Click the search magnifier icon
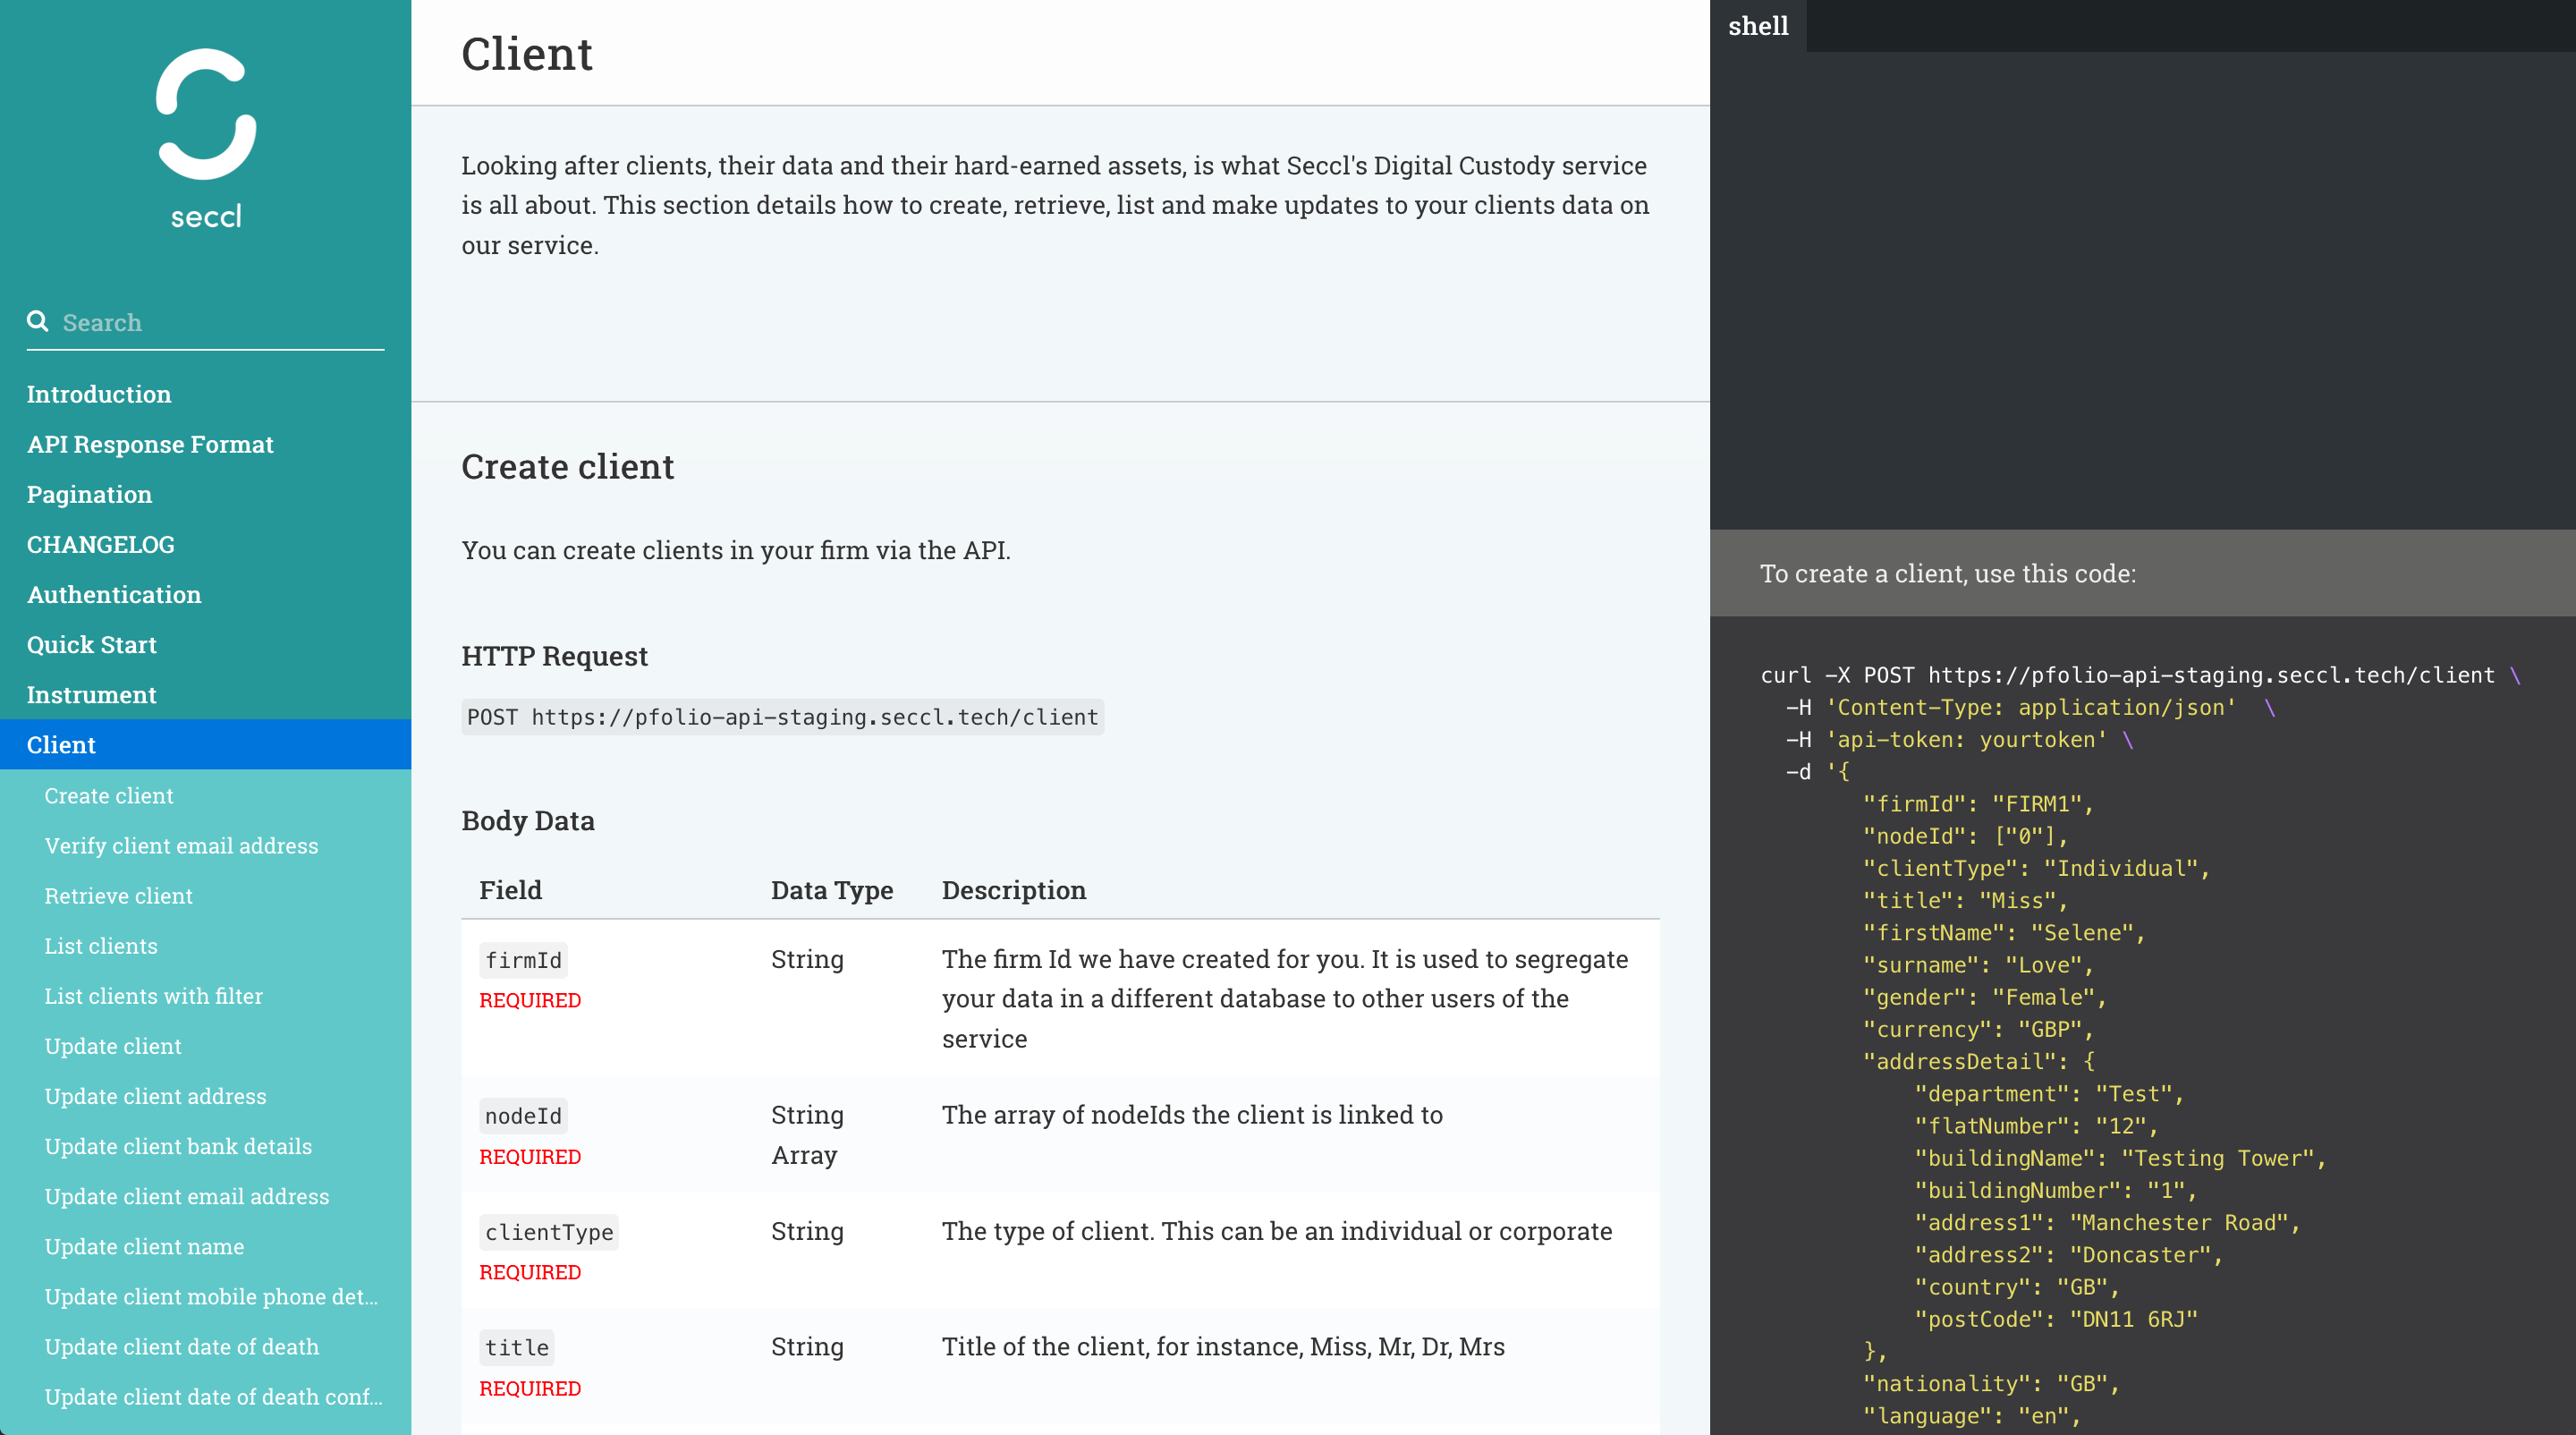2576x1435 pixels. (38, 321)
